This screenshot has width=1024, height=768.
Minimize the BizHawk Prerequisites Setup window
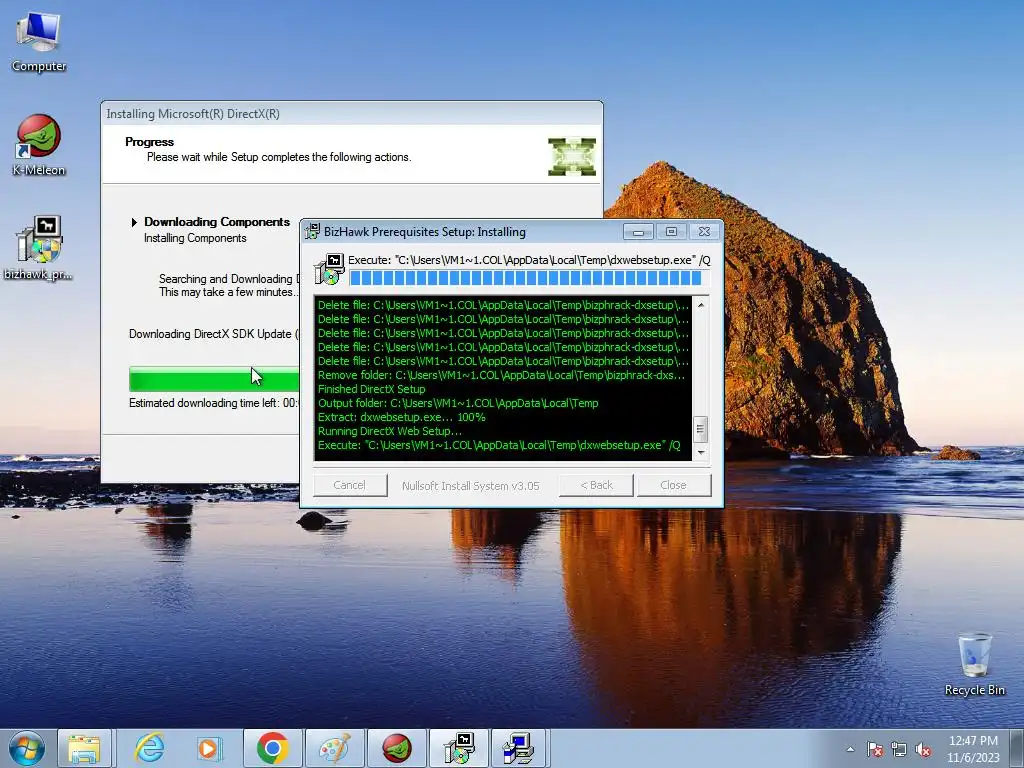[x=638, y=232]
